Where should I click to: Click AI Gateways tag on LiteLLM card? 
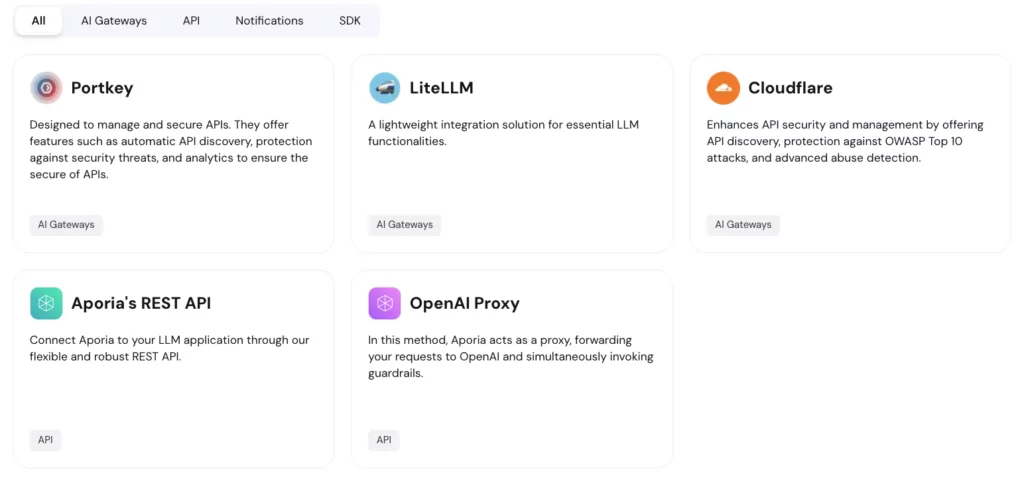coord(404,225)
